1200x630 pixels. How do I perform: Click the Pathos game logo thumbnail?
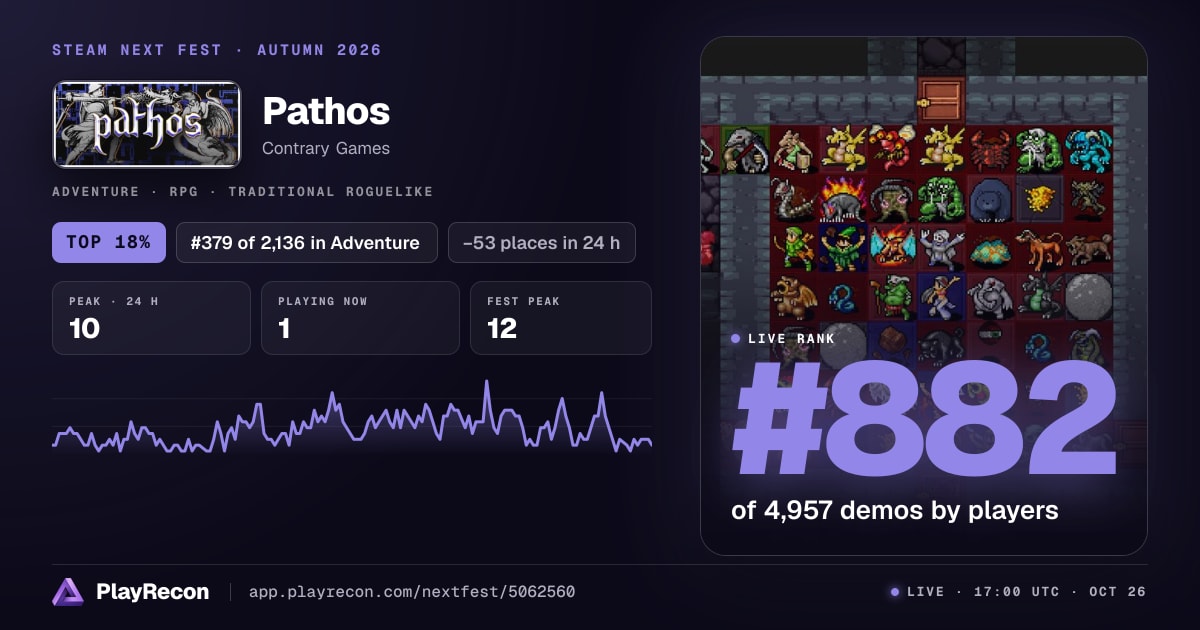point(147,124)
